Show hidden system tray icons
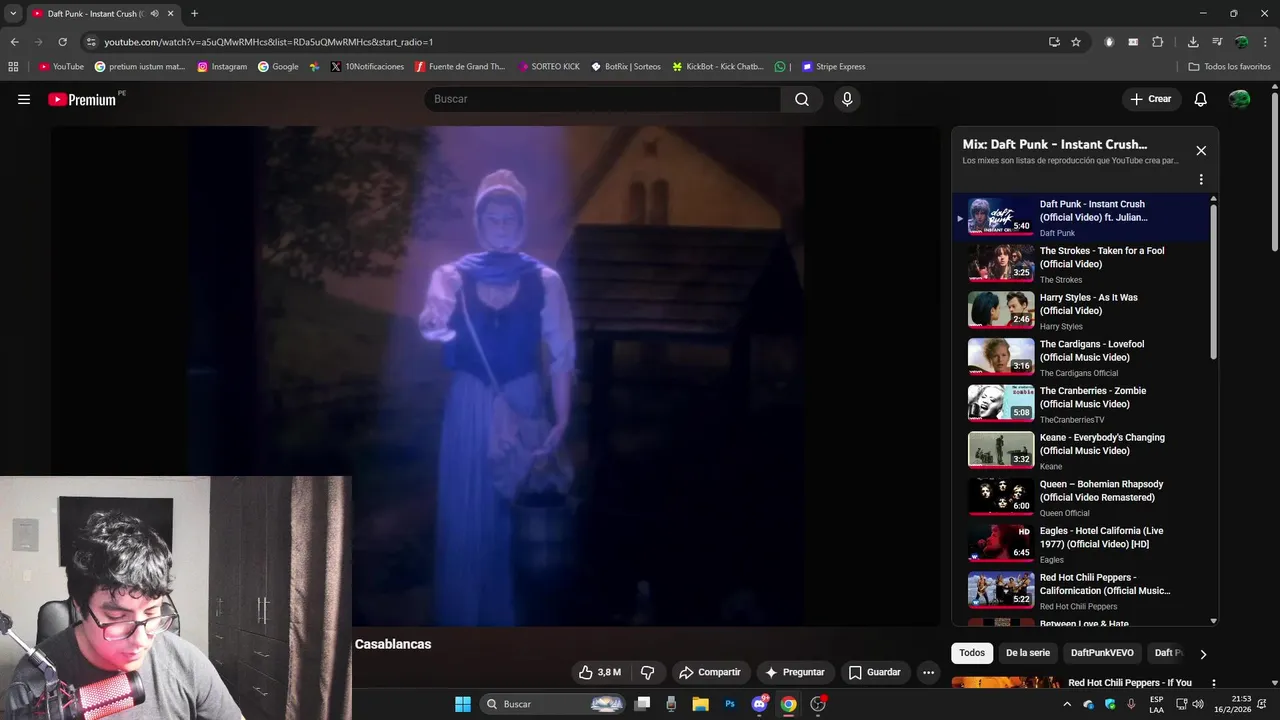Image resolution: width=1280 pixels, height=720 pixels. tap(1067, 704)
